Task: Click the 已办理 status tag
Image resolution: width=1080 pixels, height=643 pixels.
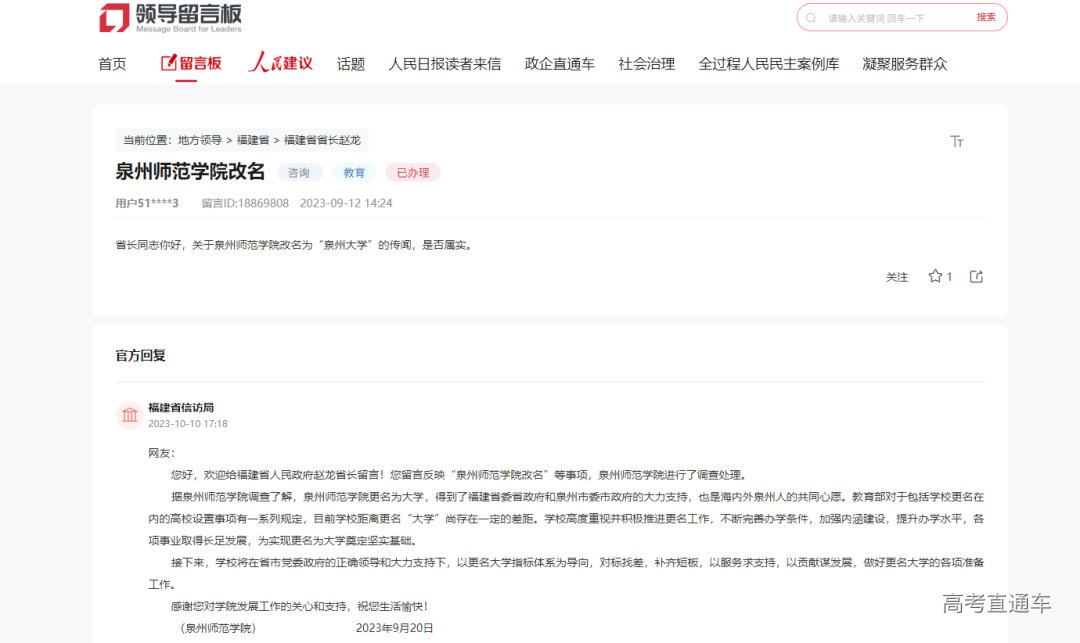Action: tap(413, 172)
